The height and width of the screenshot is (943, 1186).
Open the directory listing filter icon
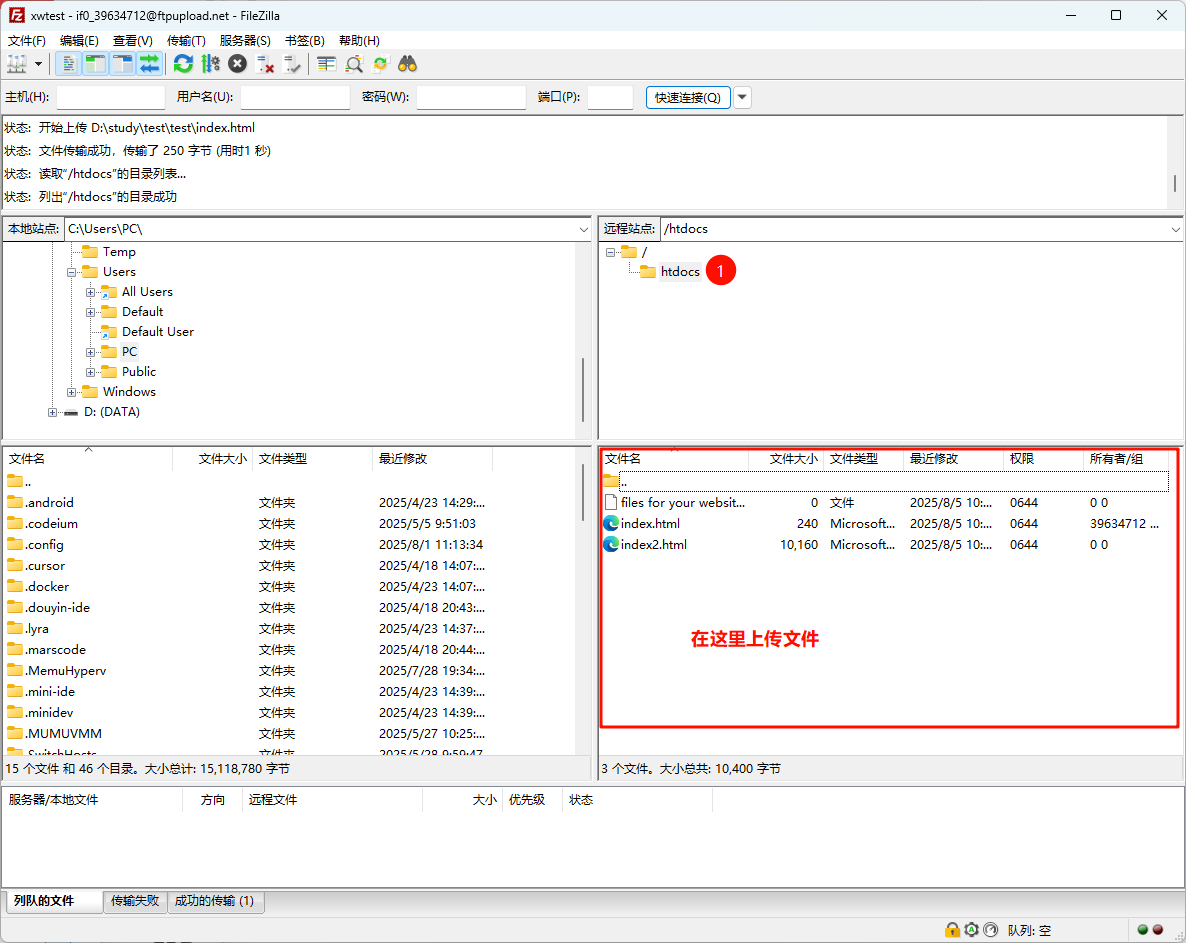(x=326, y=64)
